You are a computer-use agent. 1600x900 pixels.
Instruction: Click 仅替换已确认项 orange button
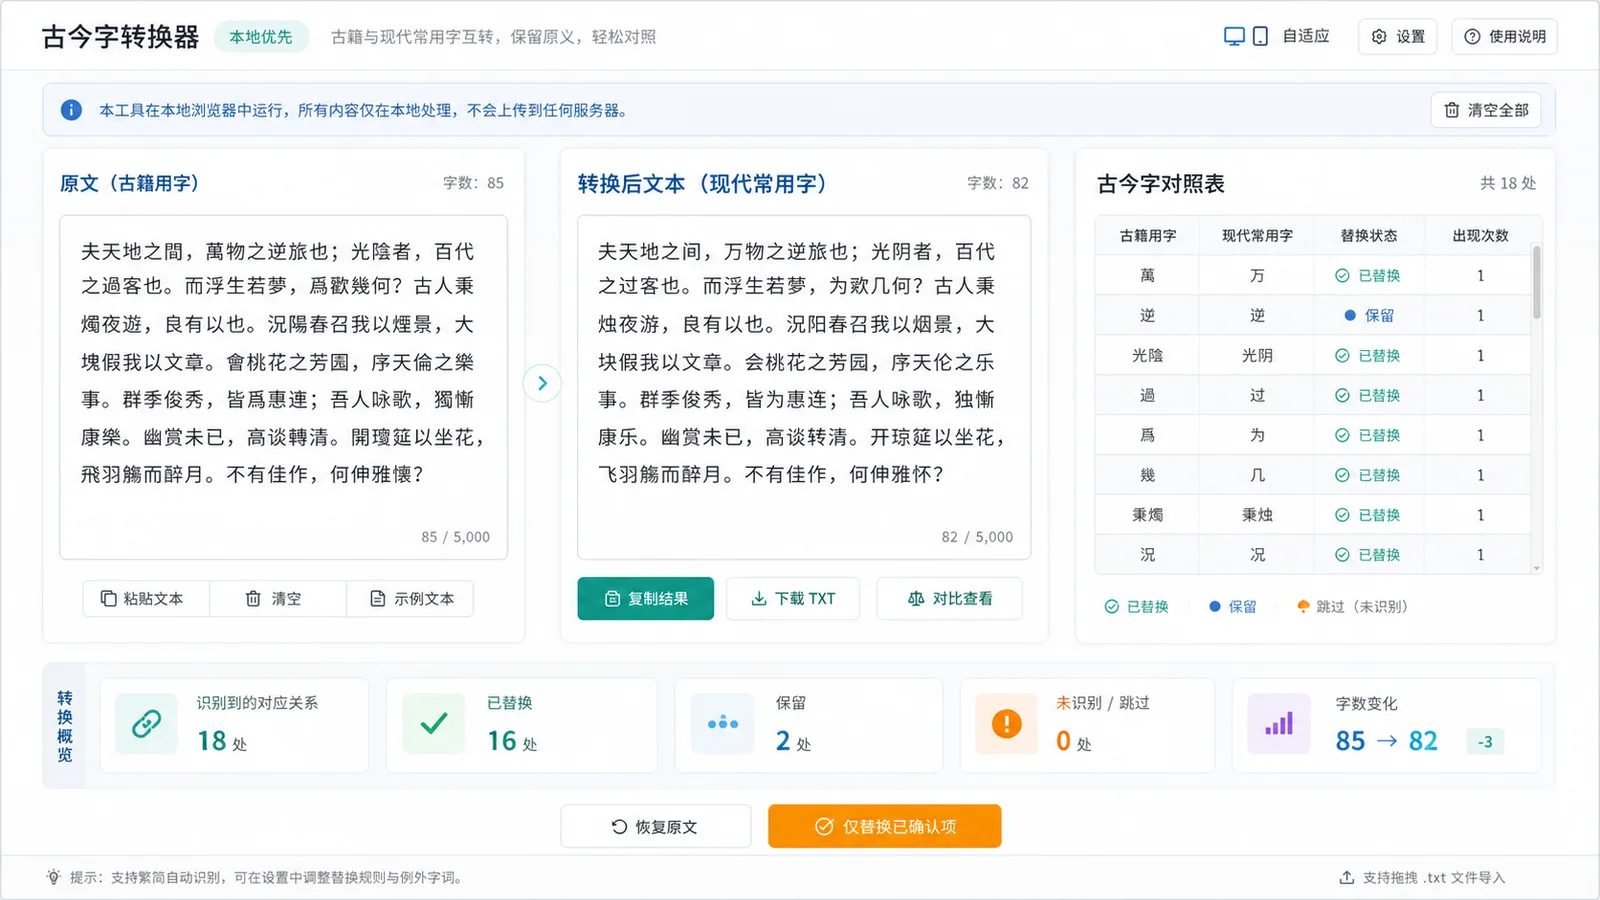(885, 826)
